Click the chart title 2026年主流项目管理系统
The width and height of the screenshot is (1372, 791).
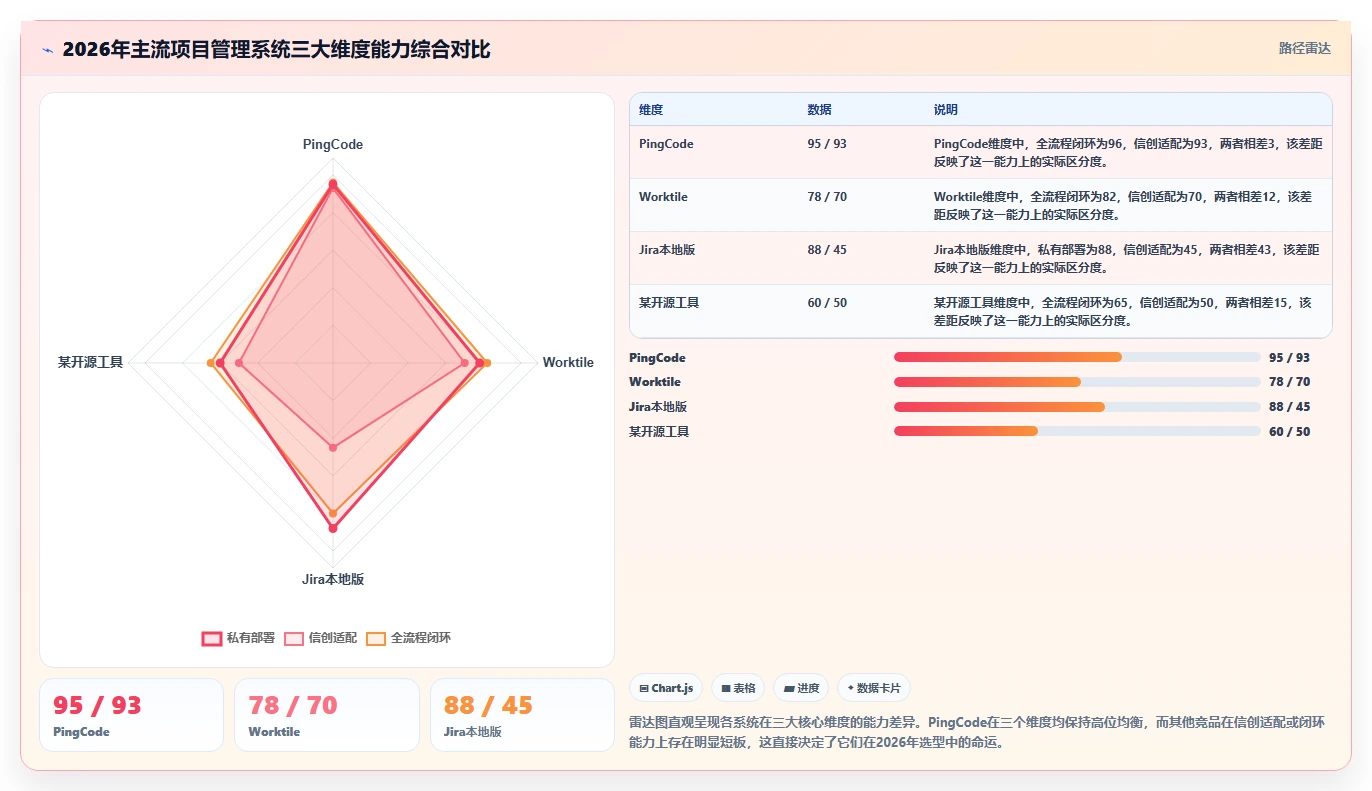(x=276, y=49)
